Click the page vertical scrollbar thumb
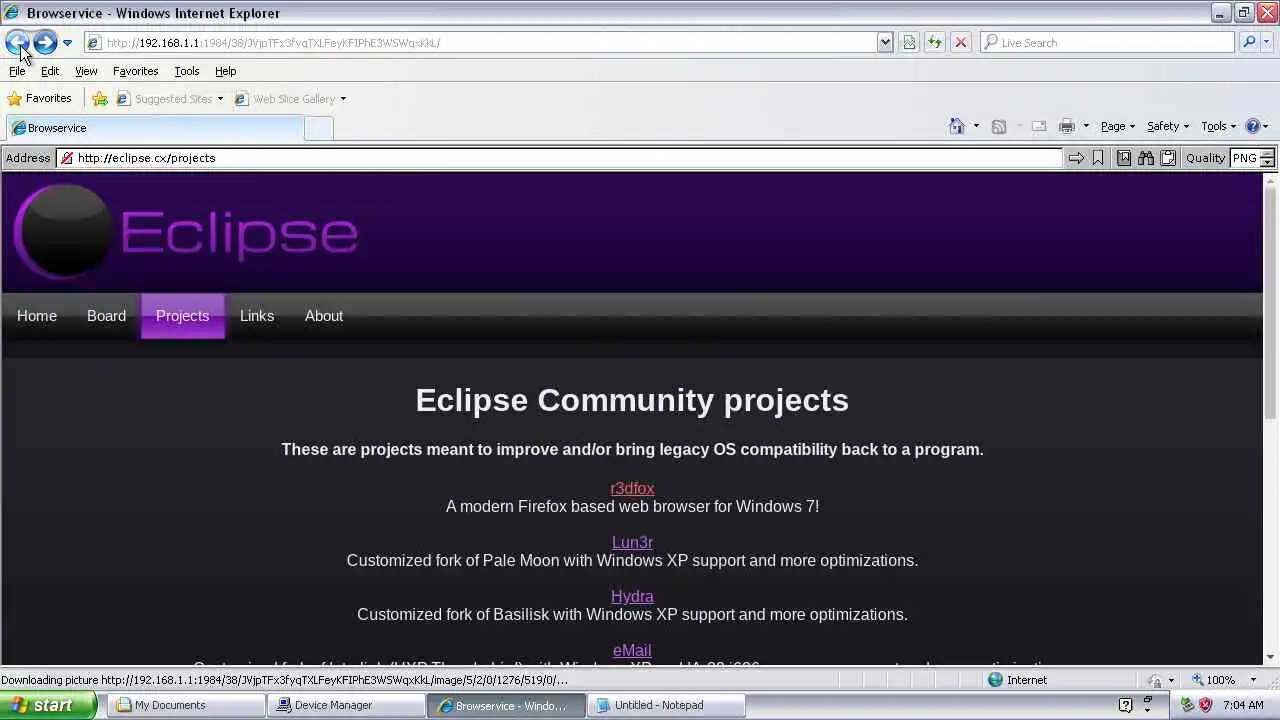The height and width of the screenshot is (720, 1280). click(x=1271, y=303)
